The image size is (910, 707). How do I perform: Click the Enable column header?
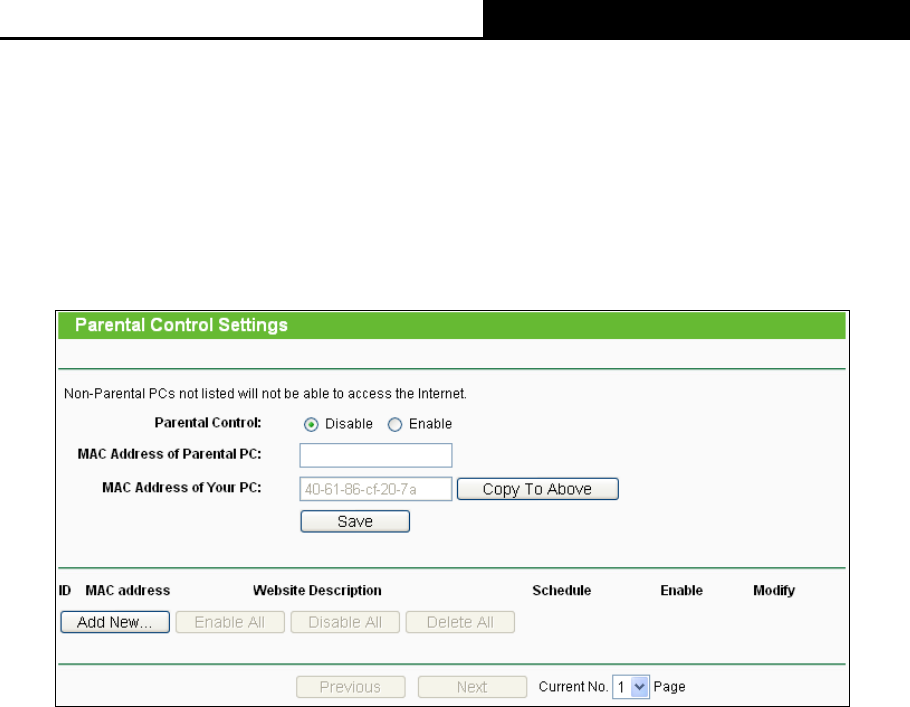681,590
